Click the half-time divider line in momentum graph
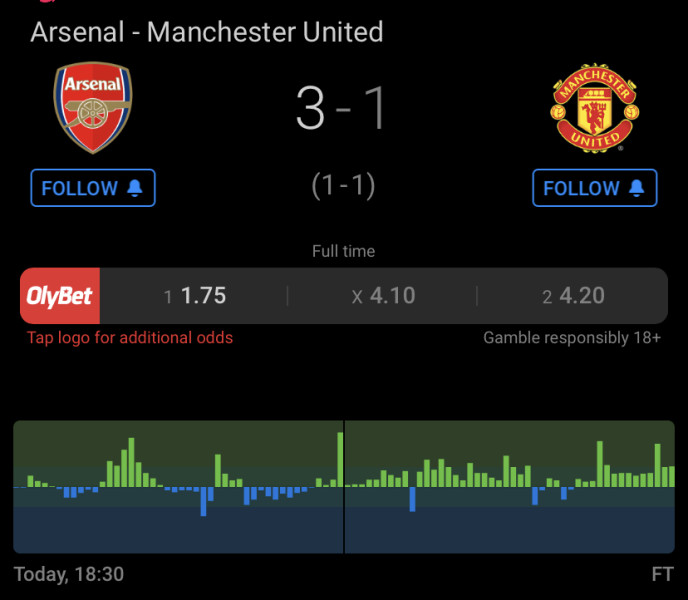This screenshot has height=600, width=688. [344, 487]
